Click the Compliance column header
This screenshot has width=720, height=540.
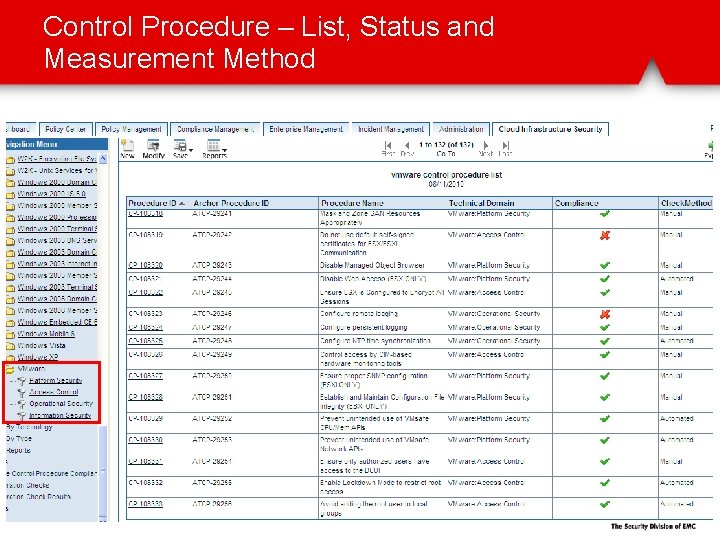click(576, 203)
